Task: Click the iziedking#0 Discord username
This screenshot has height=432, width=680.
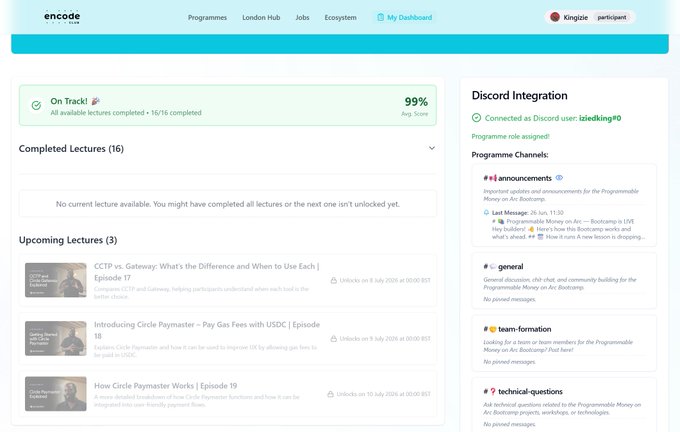Action: click(600, 118)
